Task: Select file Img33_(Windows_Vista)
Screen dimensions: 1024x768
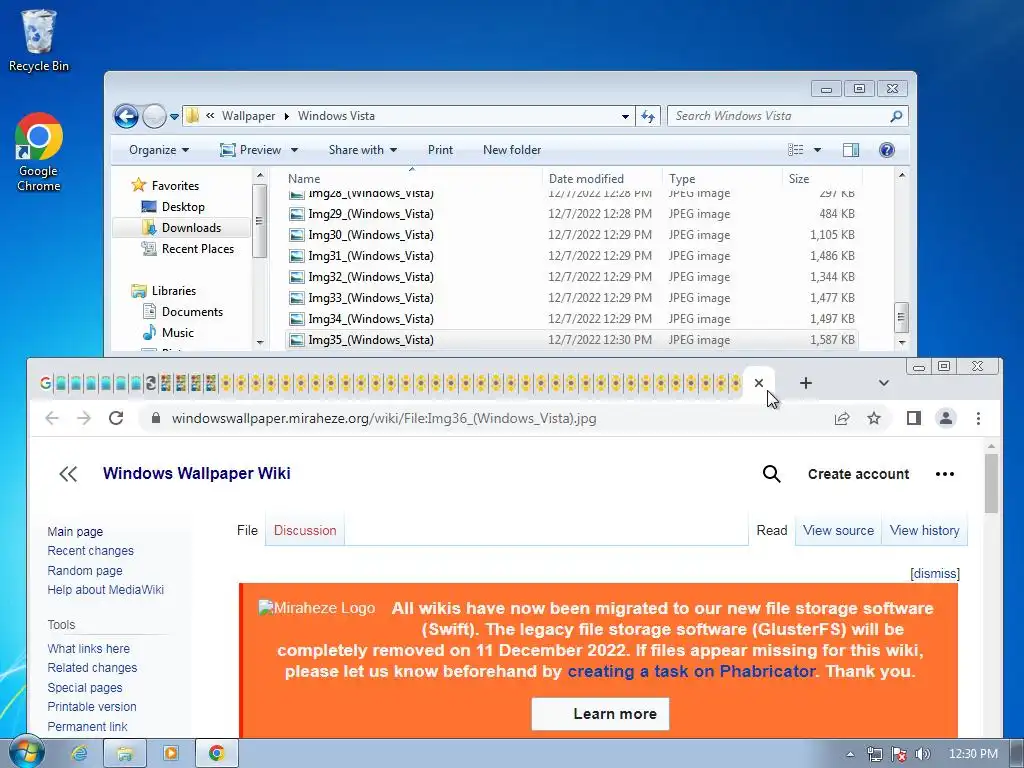Action: tap(571, 298)
